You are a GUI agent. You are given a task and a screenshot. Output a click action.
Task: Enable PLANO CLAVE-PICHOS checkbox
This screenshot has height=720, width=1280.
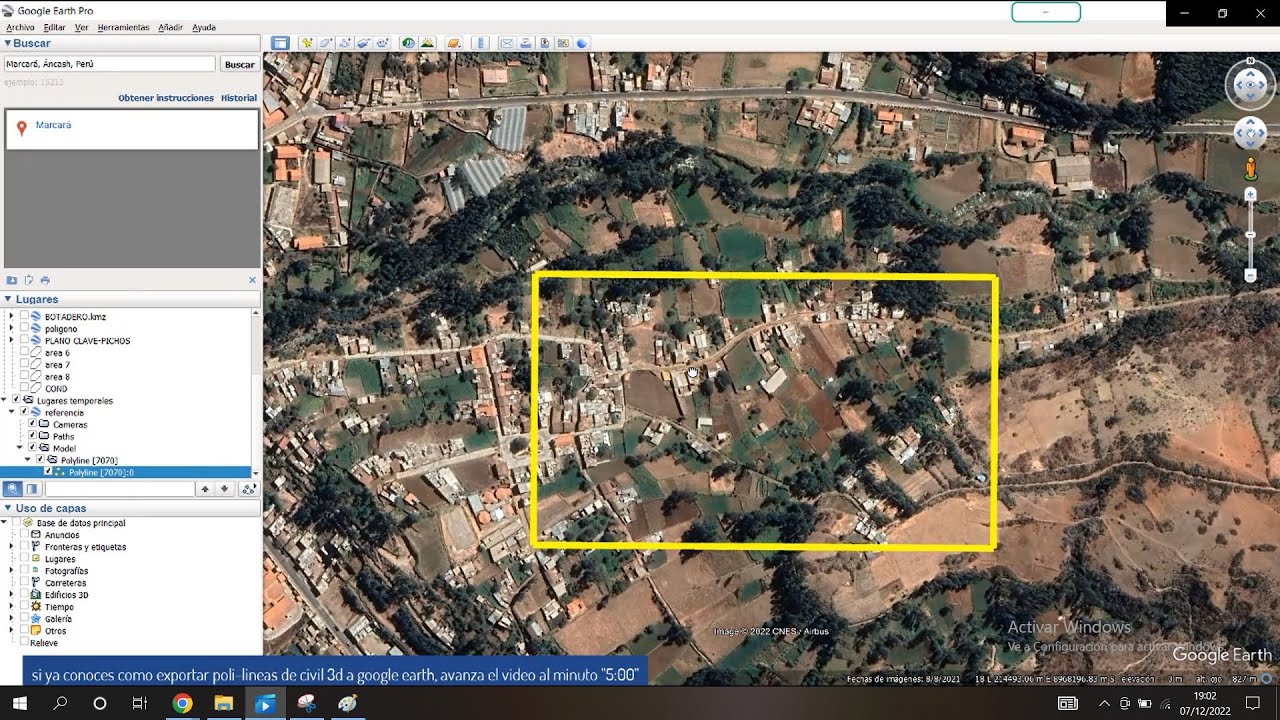[x=24, y=340]
